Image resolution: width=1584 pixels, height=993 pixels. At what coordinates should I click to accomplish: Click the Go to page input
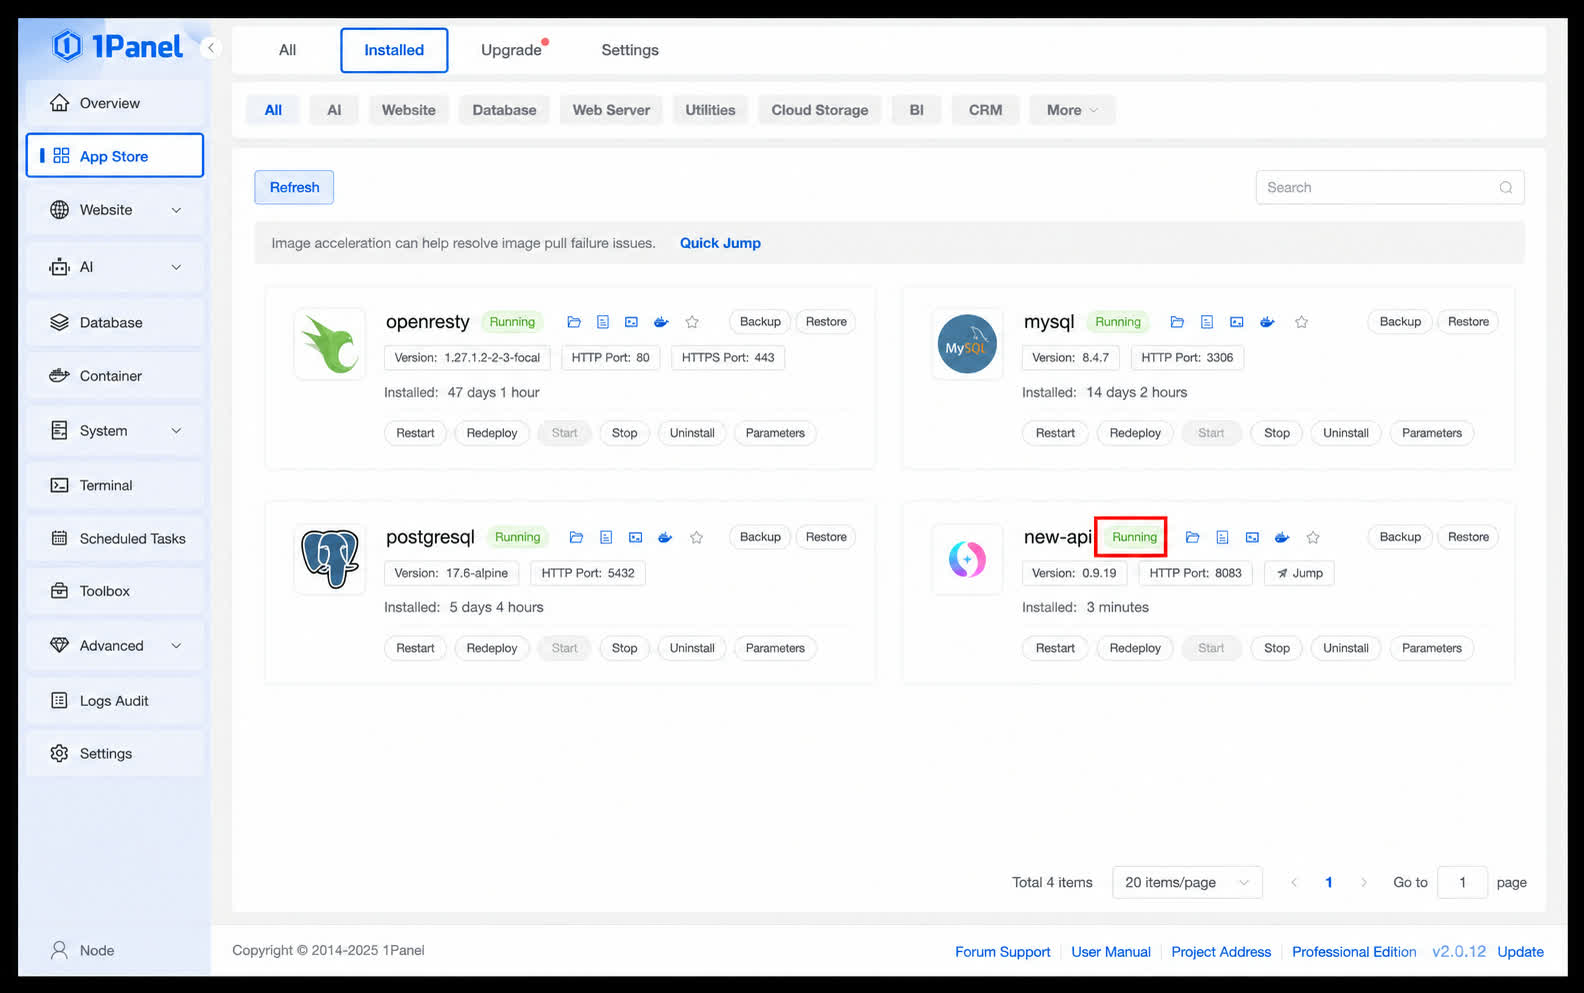pyautogui.click(x=1462, y=882)
